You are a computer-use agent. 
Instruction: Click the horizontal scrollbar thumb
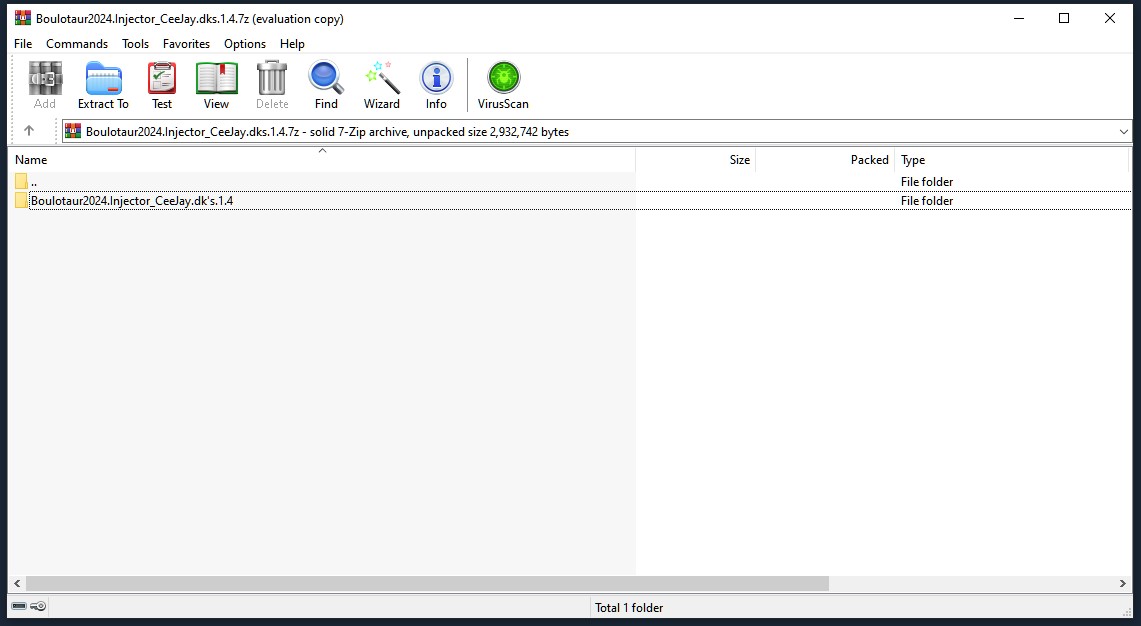tap(427, 584)
